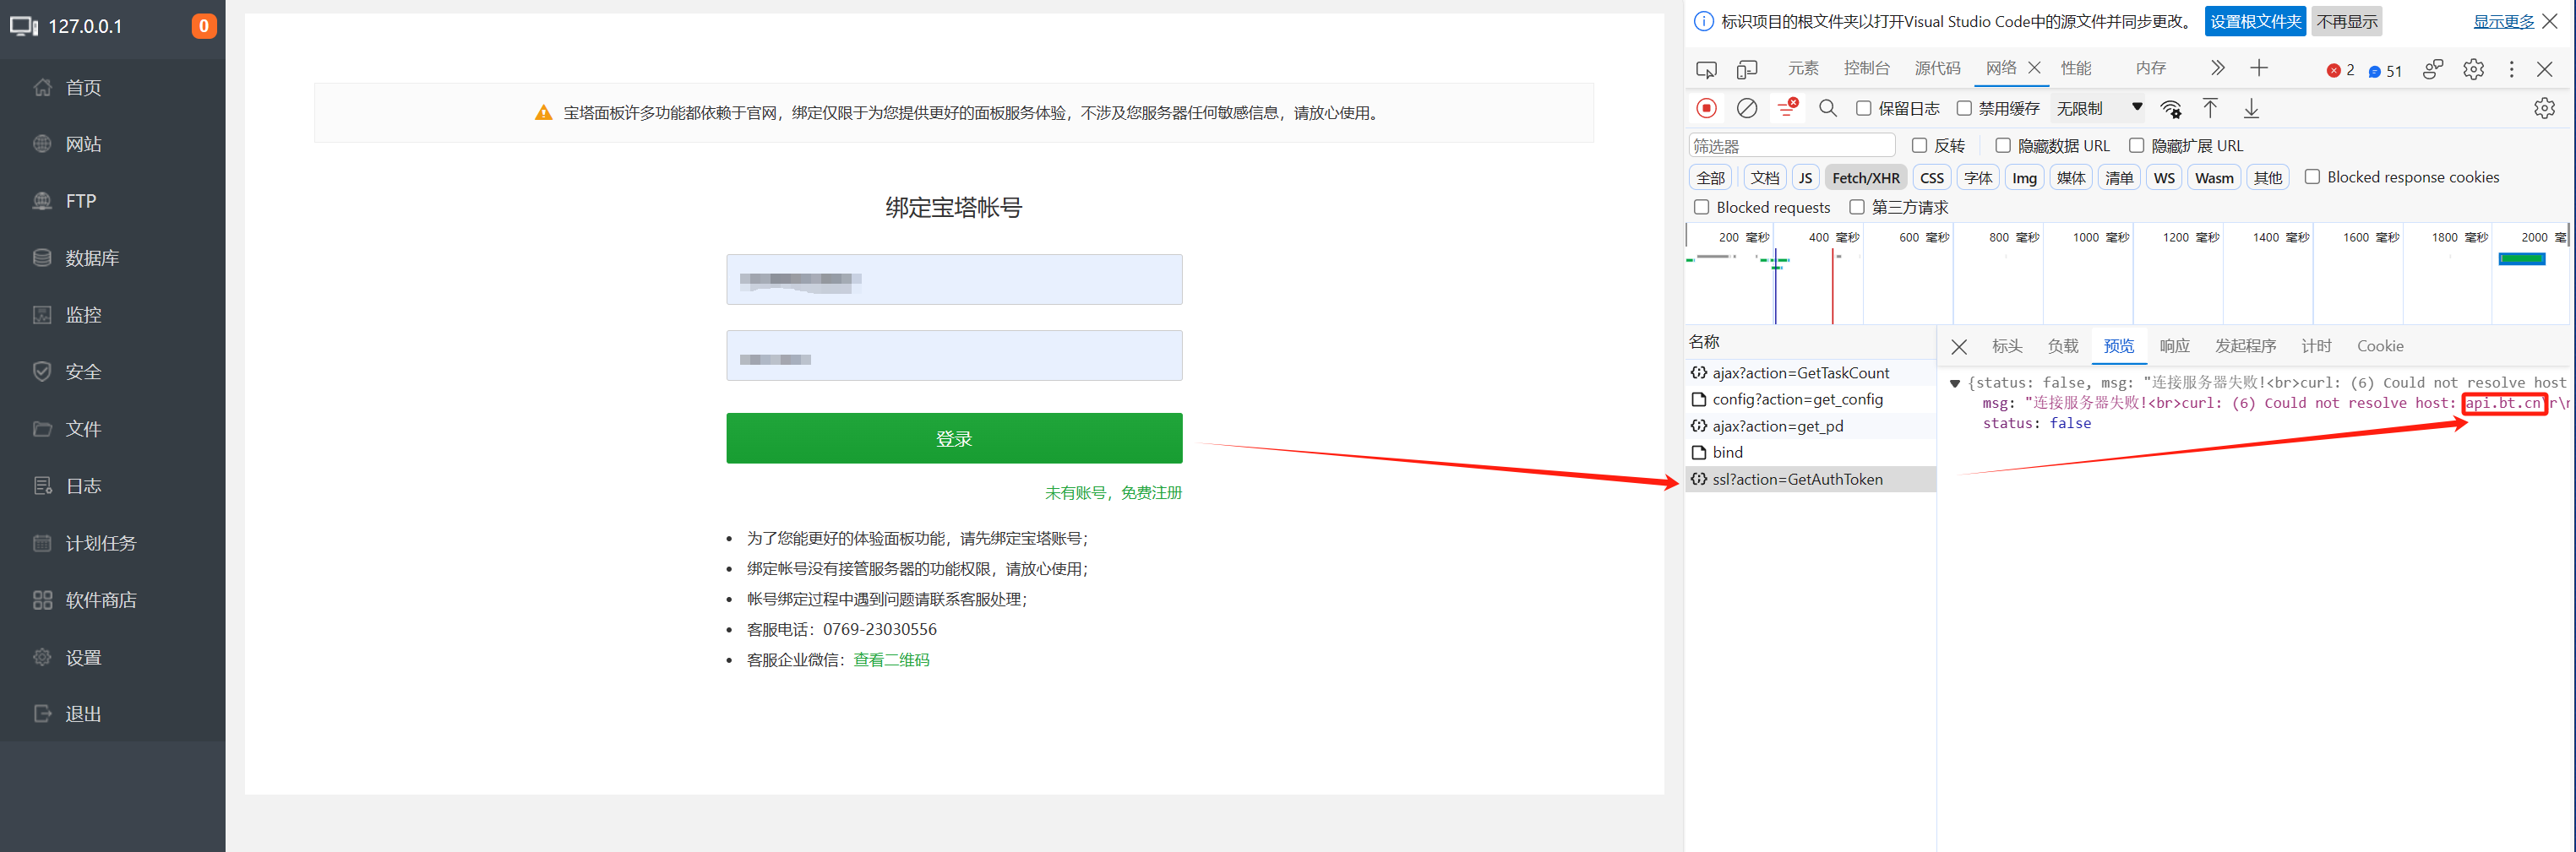Check the 反转 checkbox
2576x852 pixels.
coord(1919,146)
